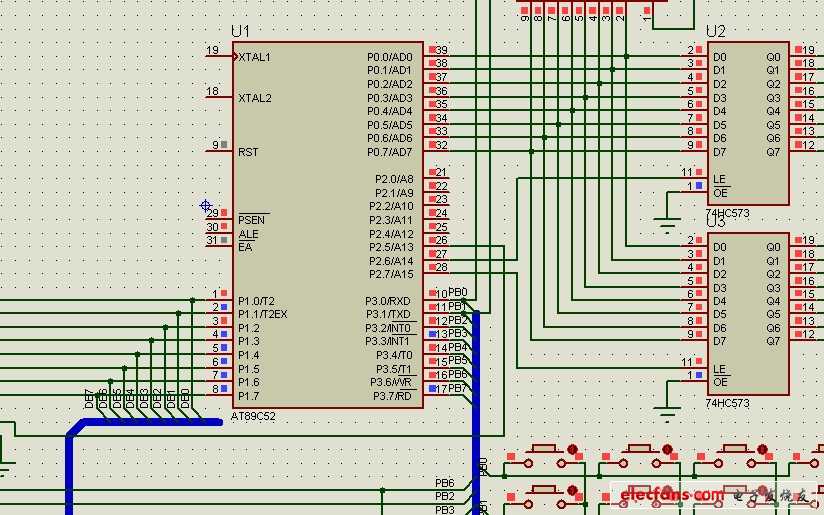Click the AT89C52 part name label
Viewport: 824px width, 515px height.
coord(253,416)
